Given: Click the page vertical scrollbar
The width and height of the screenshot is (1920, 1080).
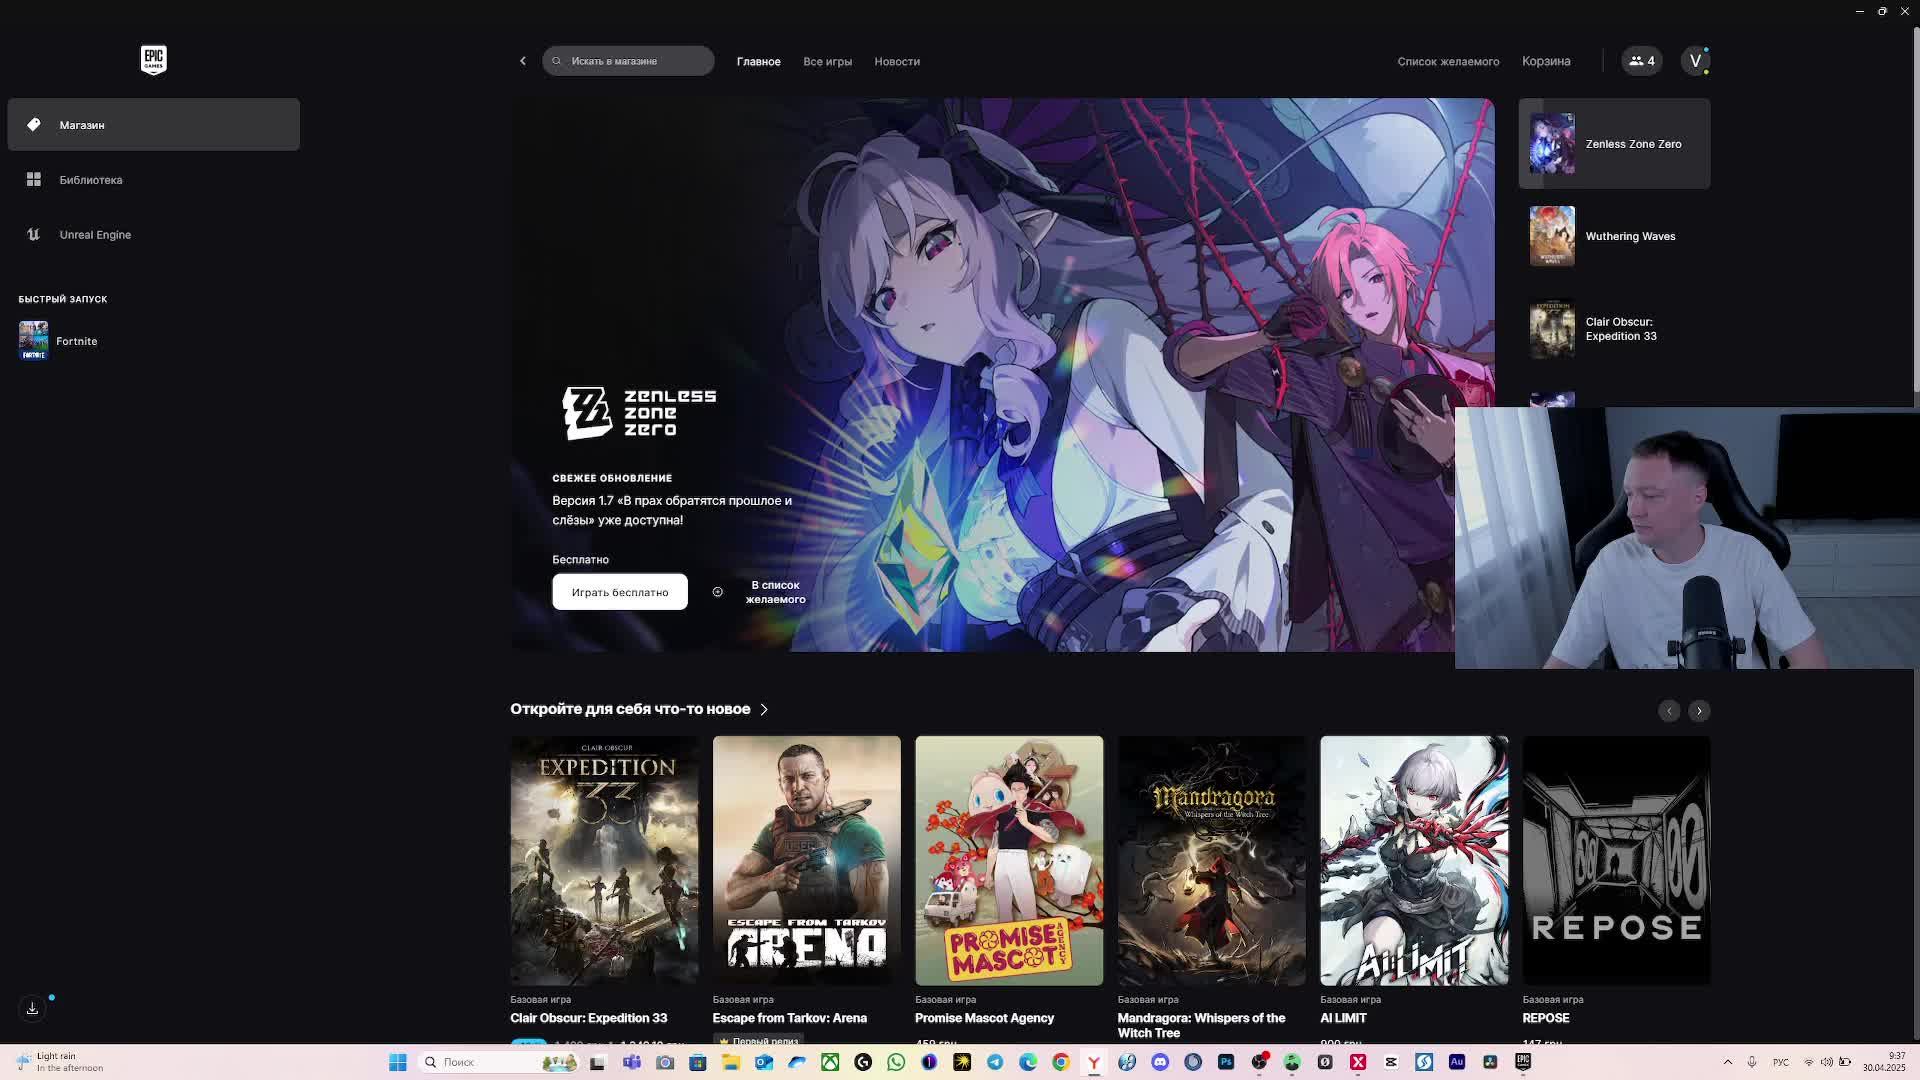Looking at the screenshot, I should pos(1915,210).
